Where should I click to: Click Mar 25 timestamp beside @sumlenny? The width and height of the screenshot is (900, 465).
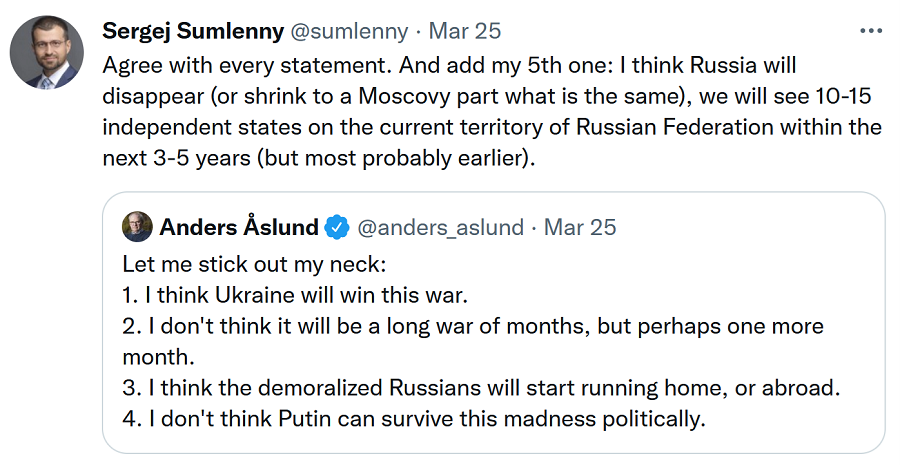(465, 31)
